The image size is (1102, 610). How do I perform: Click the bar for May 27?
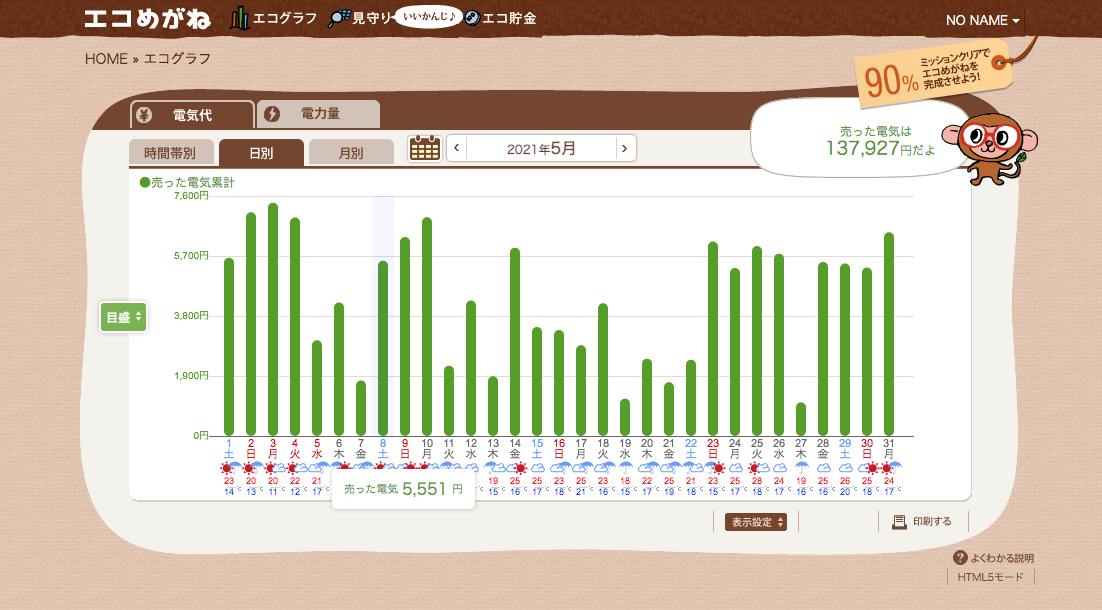pos(801,420)
